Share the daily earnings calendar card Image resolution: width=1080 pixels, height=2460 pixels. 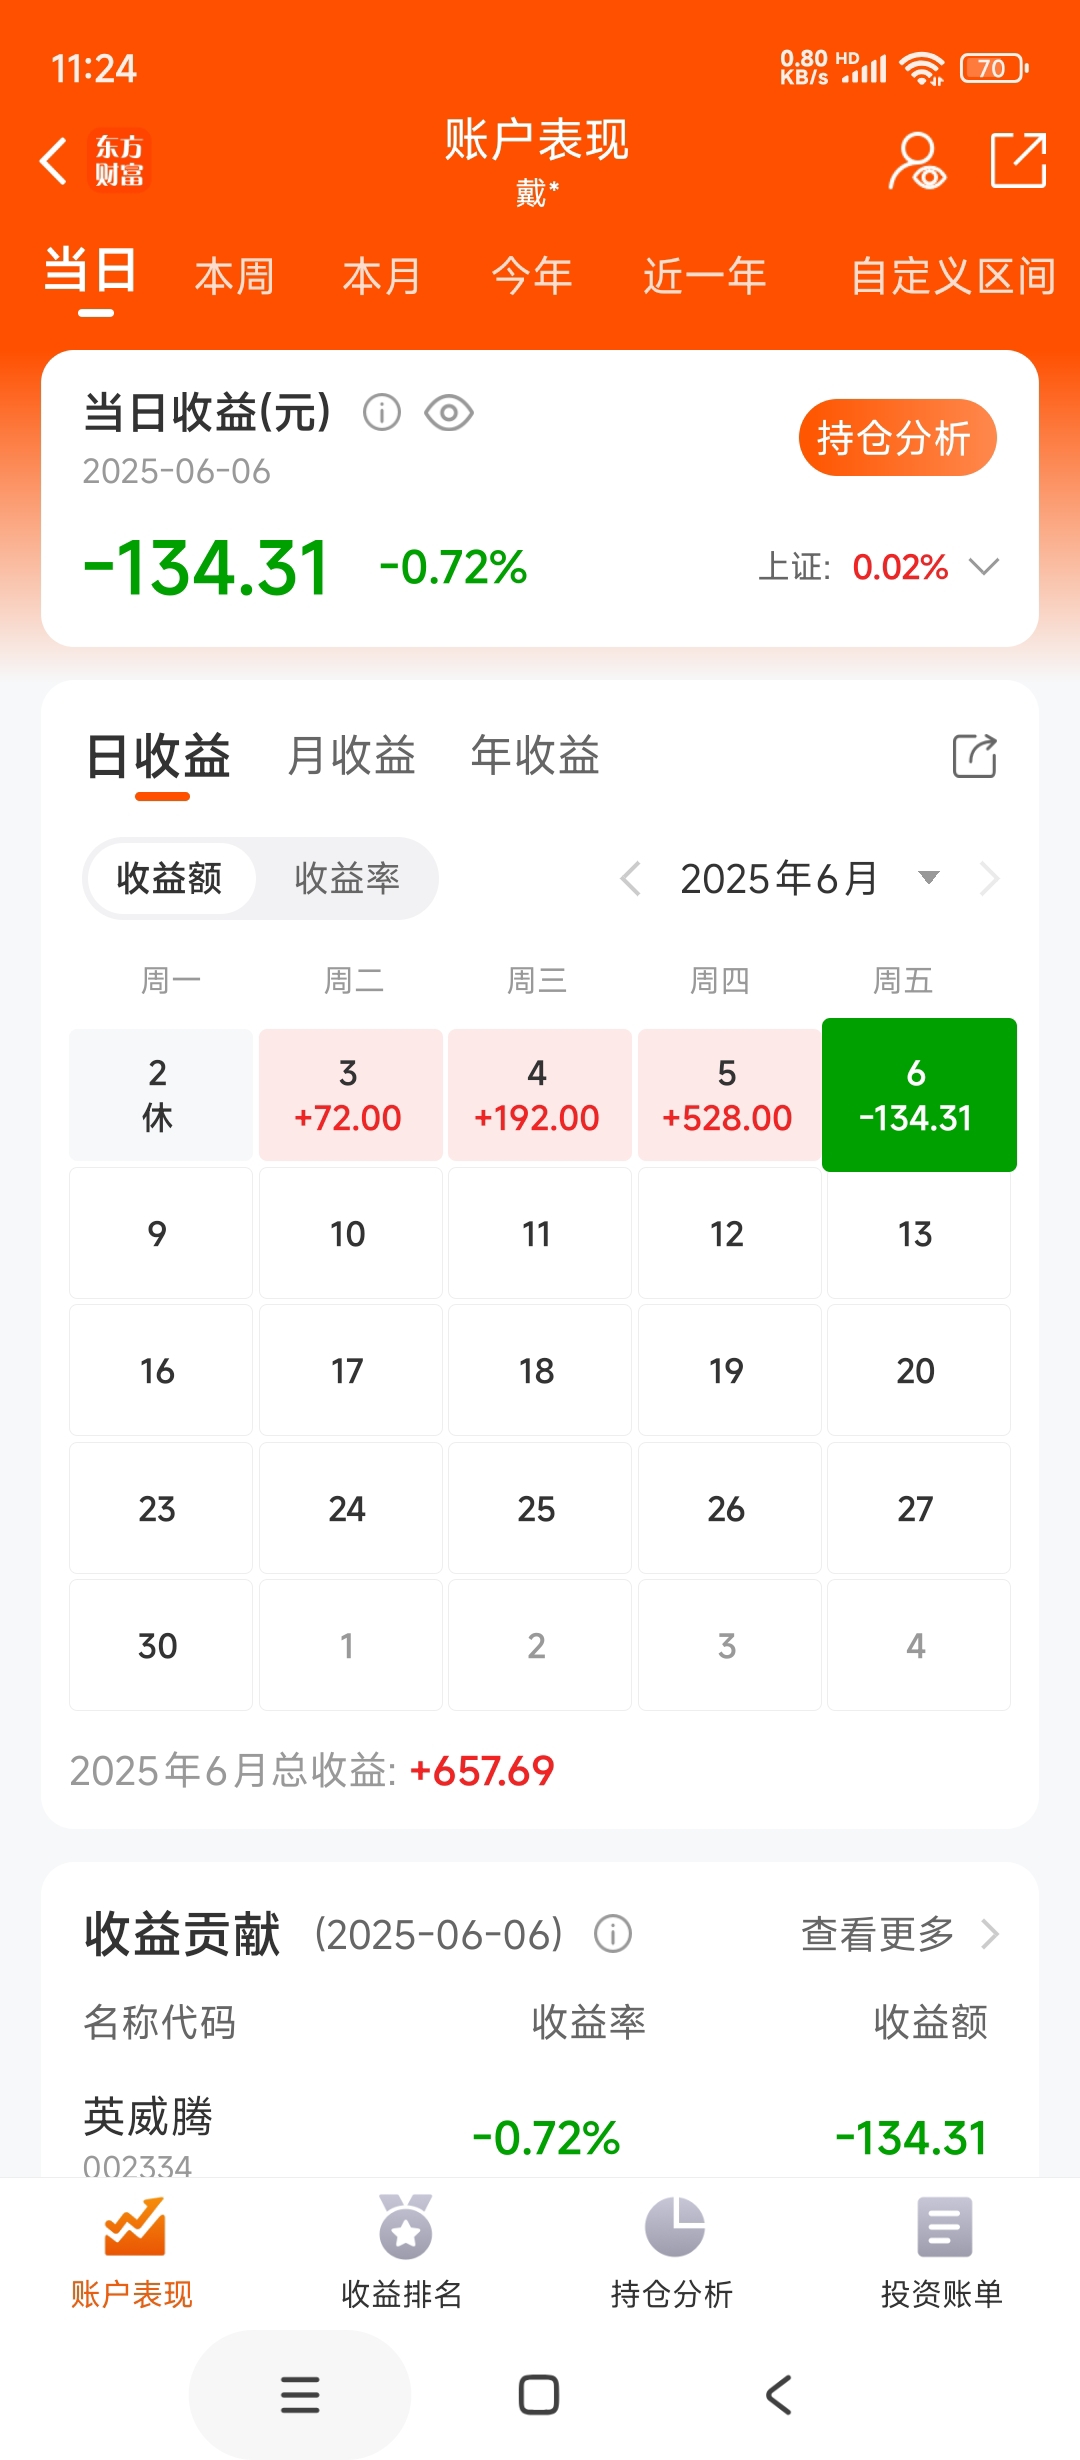pyautogui.click(x=975, y=756)
